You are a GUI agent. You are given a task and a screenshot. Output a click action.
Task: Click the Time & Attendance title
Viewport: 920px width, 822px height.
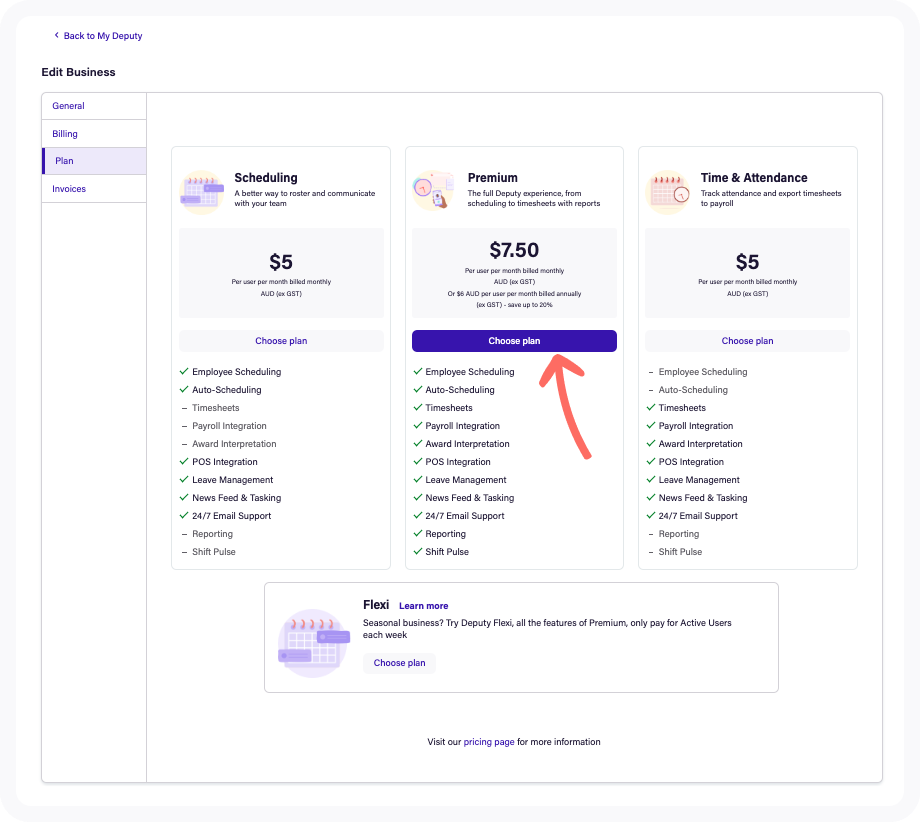coord(754,178)
